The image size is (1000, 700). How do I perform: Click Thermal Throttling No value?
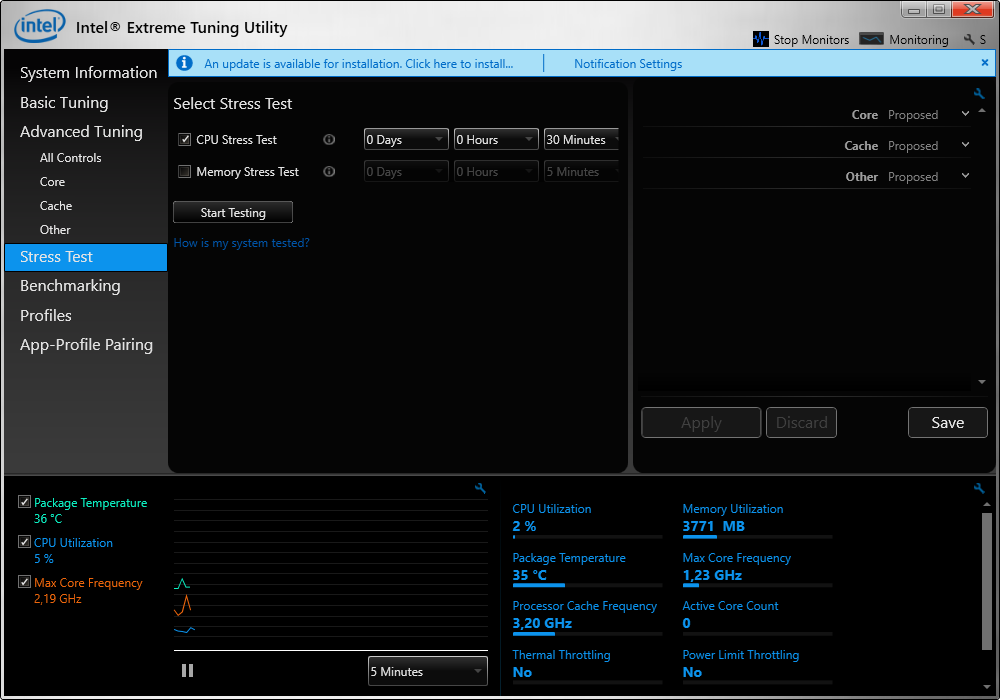pyautogui.click(x=522, y=672)
